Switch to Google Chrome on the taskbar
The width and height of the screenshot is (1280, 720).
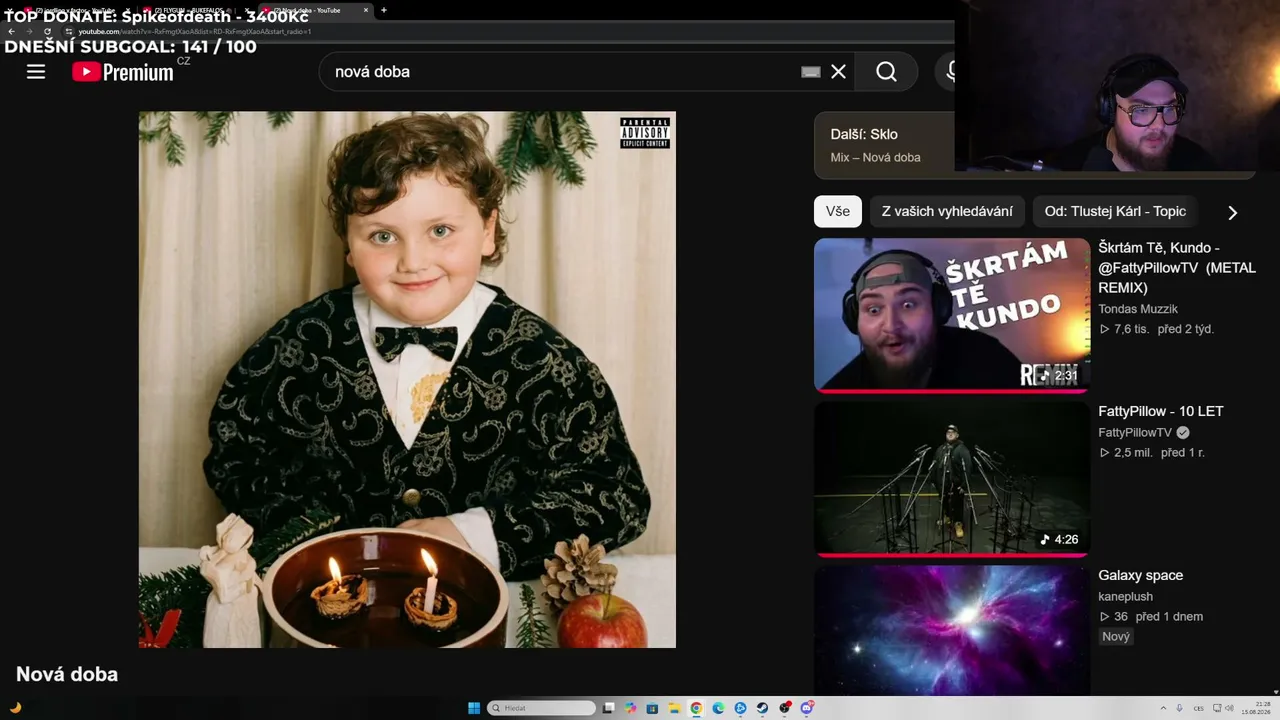(x=696, y=708)
